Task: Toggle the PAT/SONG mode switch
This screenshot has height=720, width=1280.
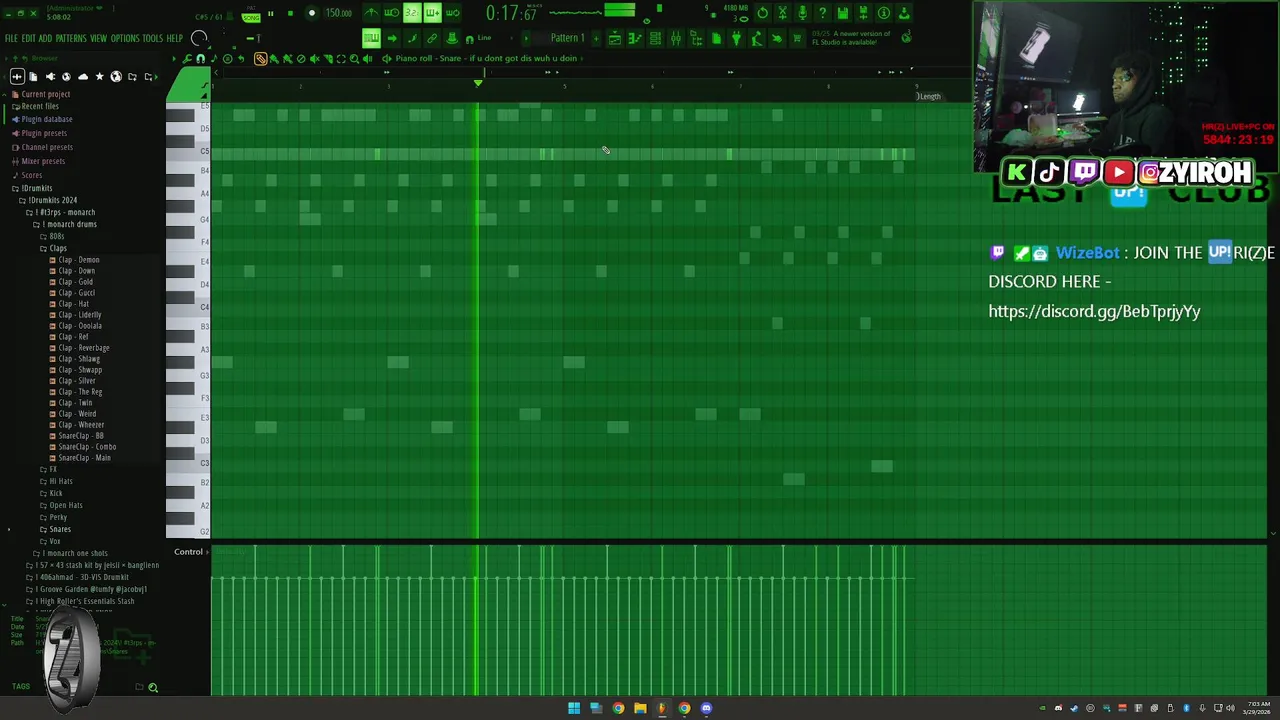Action: 251,15
